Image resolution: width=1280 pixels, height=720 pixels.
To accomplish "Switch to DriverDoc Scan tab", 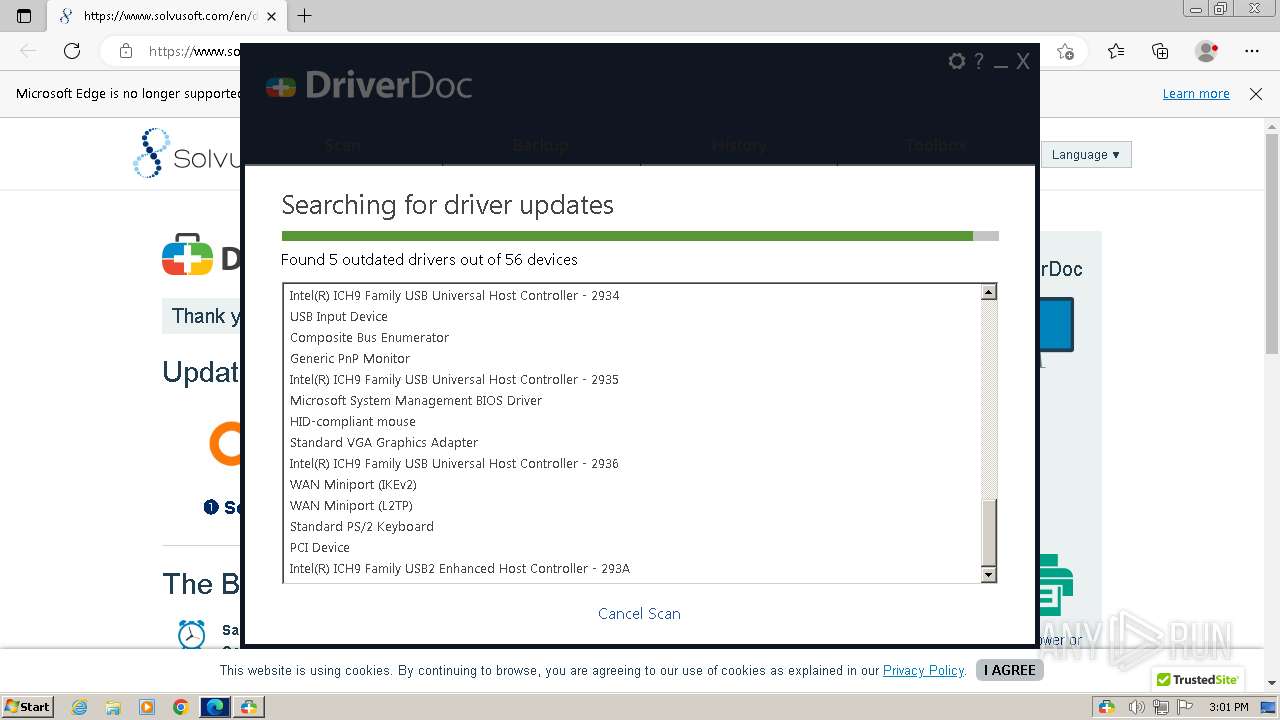I will (343, 145).
